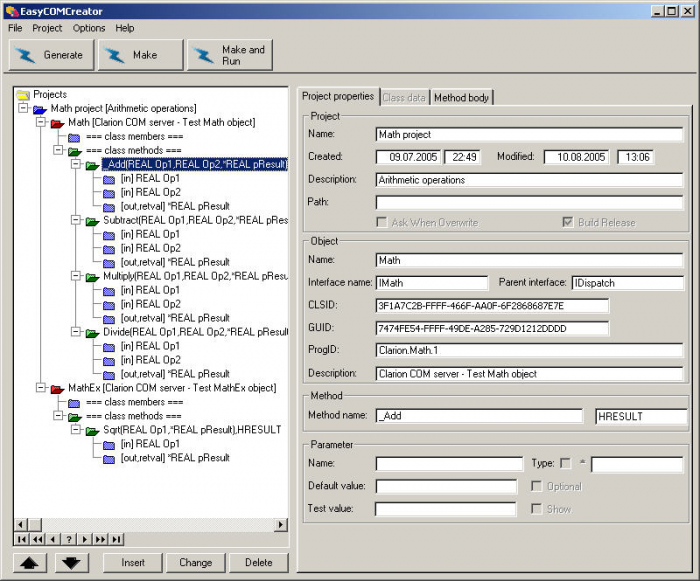The height and width of the screenshot is (581, 700).
Task: Collapse the Math Clarion COM server node
Action: coord(41,122)
